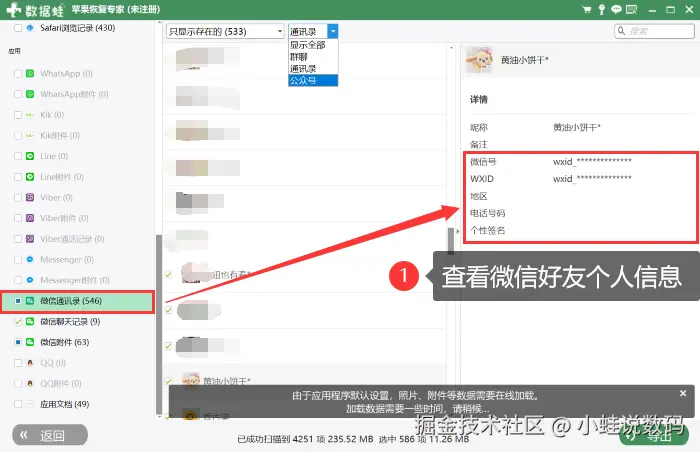Open the chat feedback bubble icon

tap(616, 9)
